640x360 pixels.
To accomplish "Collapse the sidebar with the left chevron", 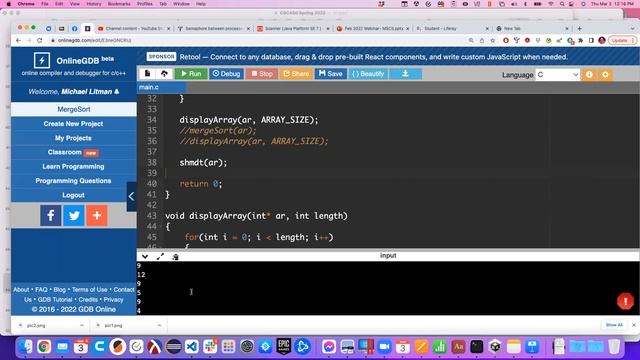I will coord(131,196).
